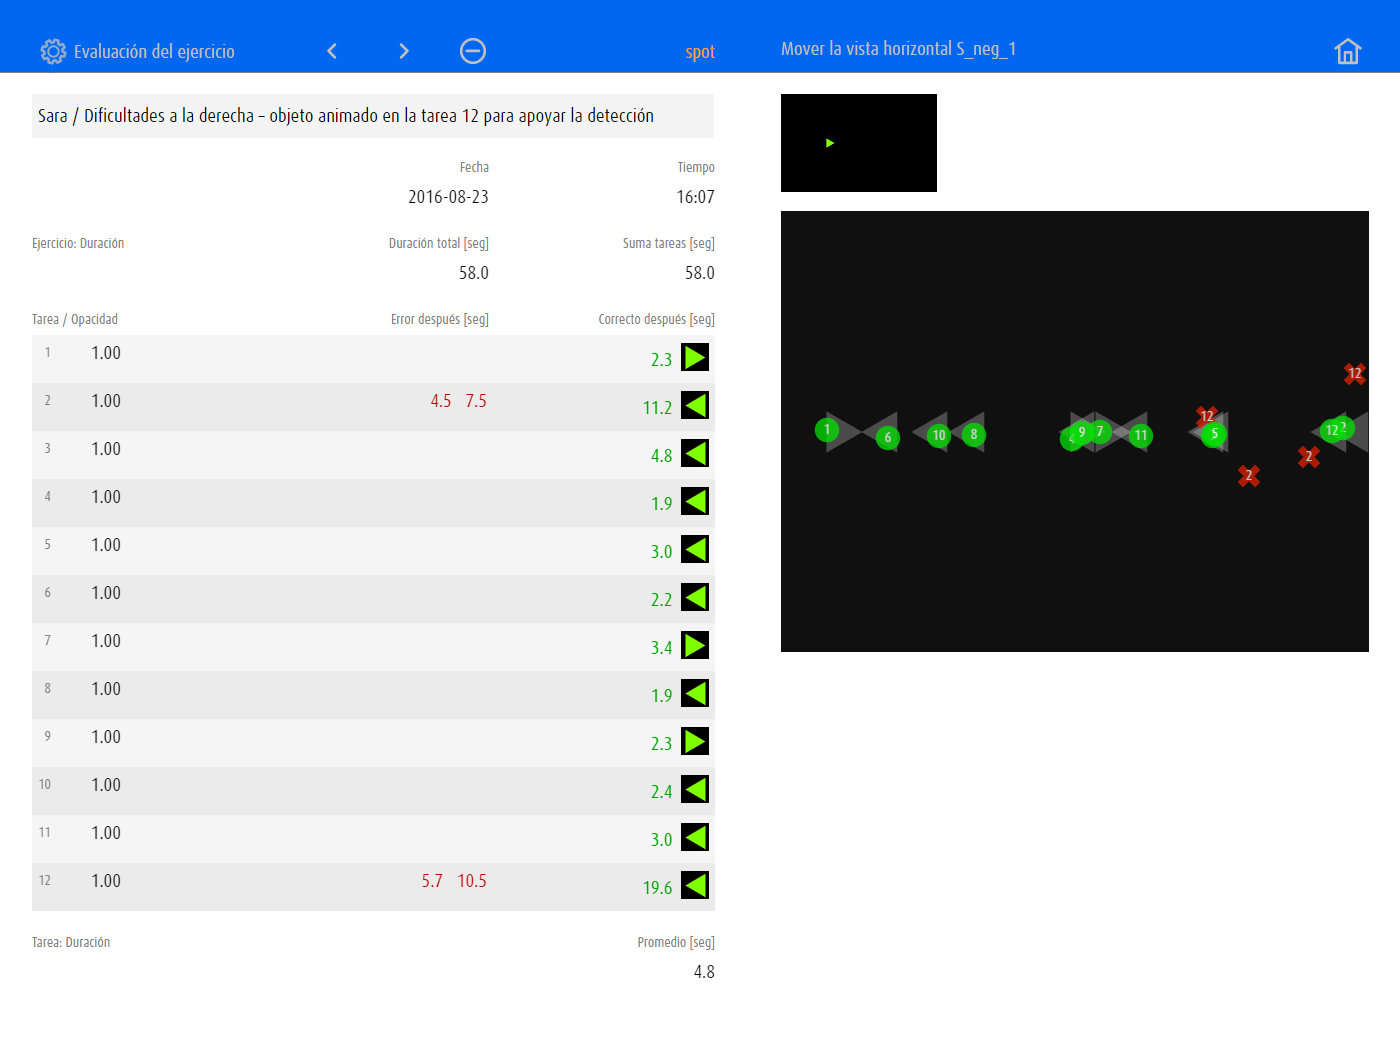This screenshot has height=1050, width=1400.
Task: Click green marker 11 in the plot
Action: click(1140, 435)
